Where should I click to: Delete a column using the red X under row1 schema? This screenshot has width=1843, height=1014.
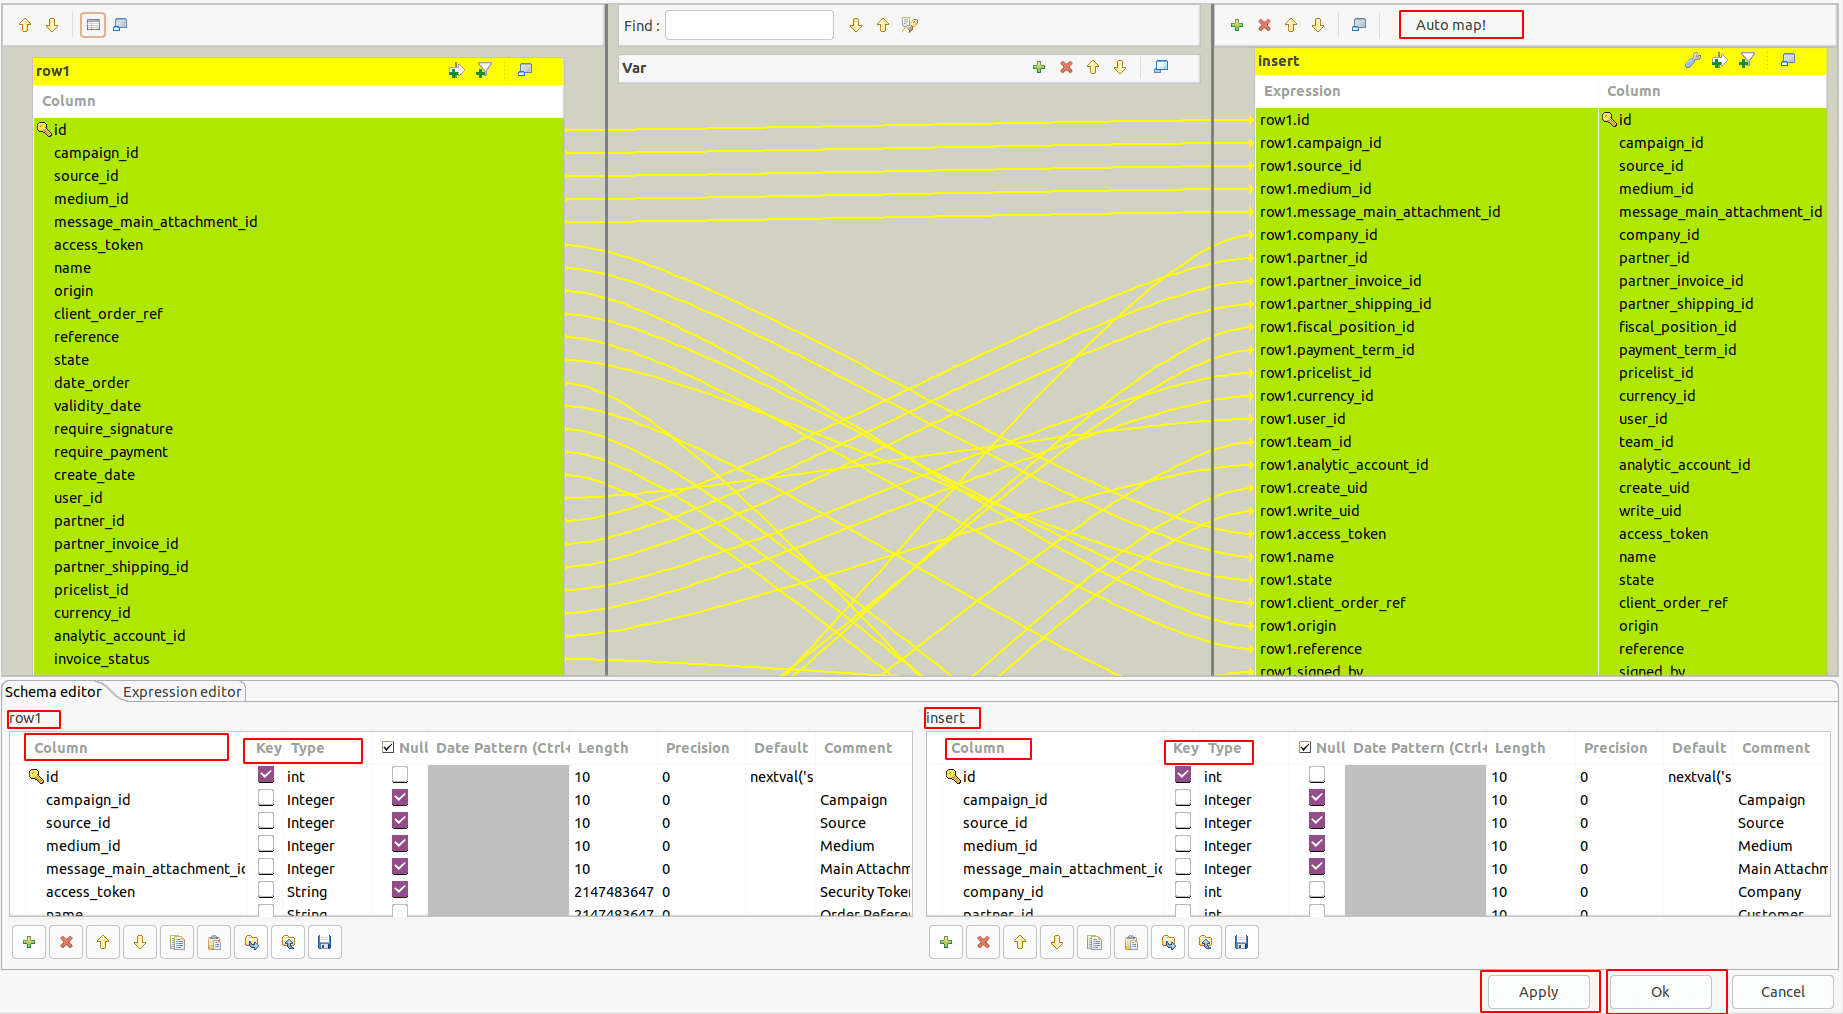tap(65, 941)
